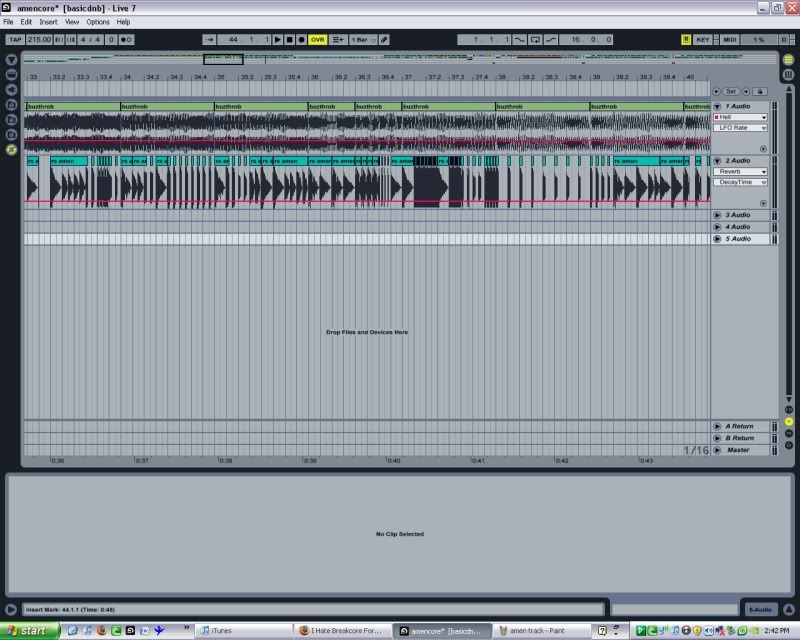Click the Set locator button
800x640 pixels.
tap(731, 91)
